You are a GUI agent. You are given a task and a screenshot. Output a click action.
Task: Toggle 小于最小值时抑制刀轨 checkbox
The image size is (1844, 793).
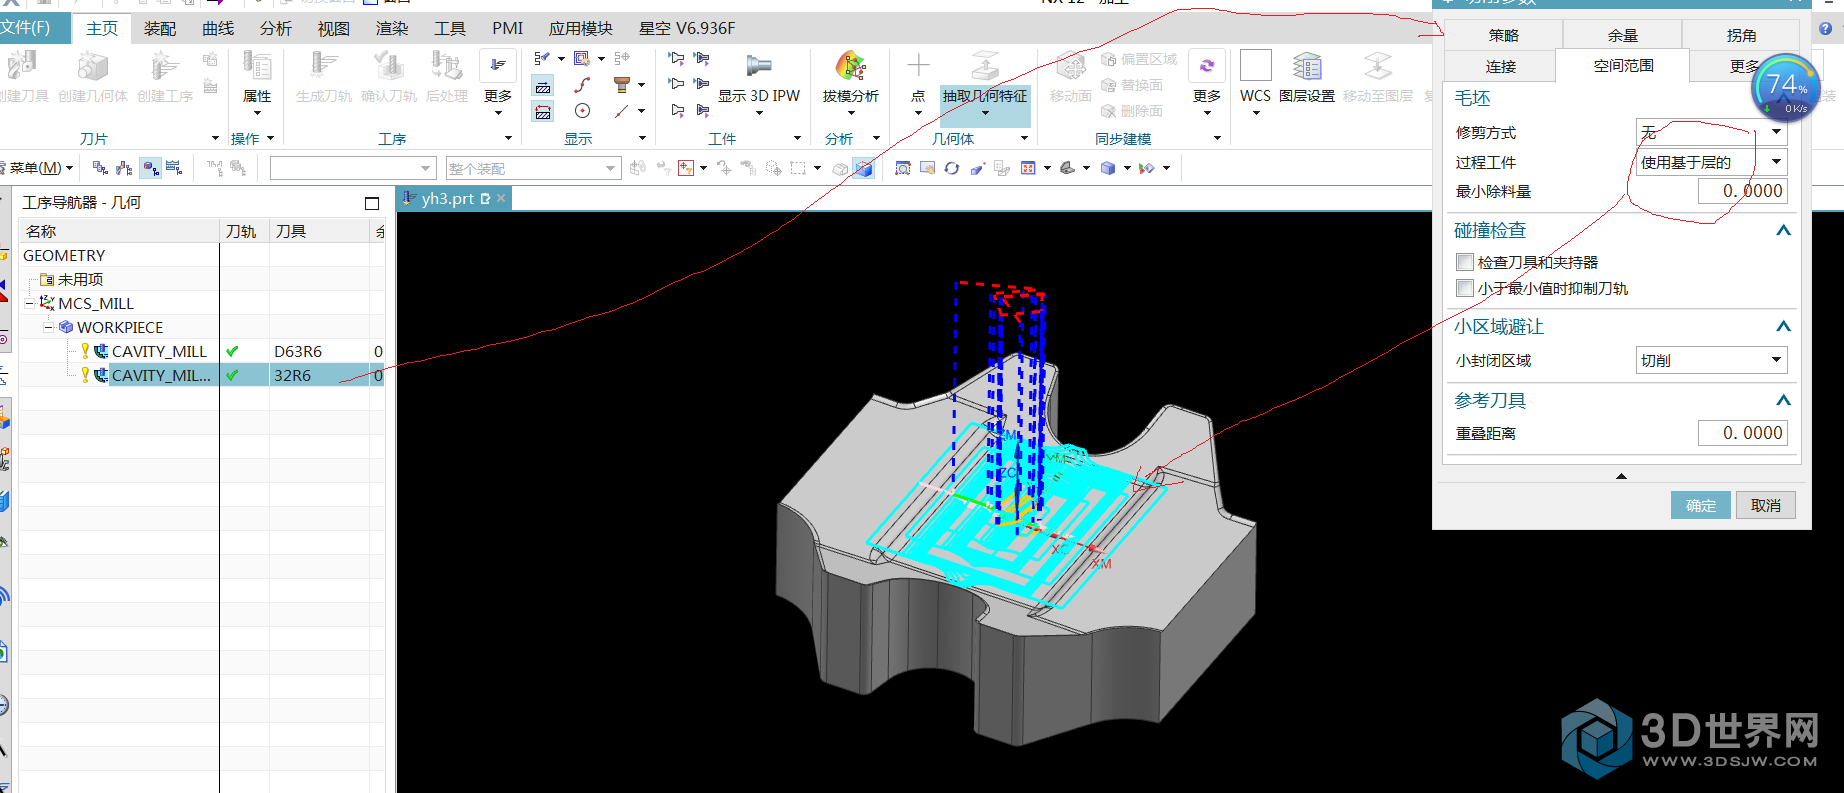(x=1465, y=288)
